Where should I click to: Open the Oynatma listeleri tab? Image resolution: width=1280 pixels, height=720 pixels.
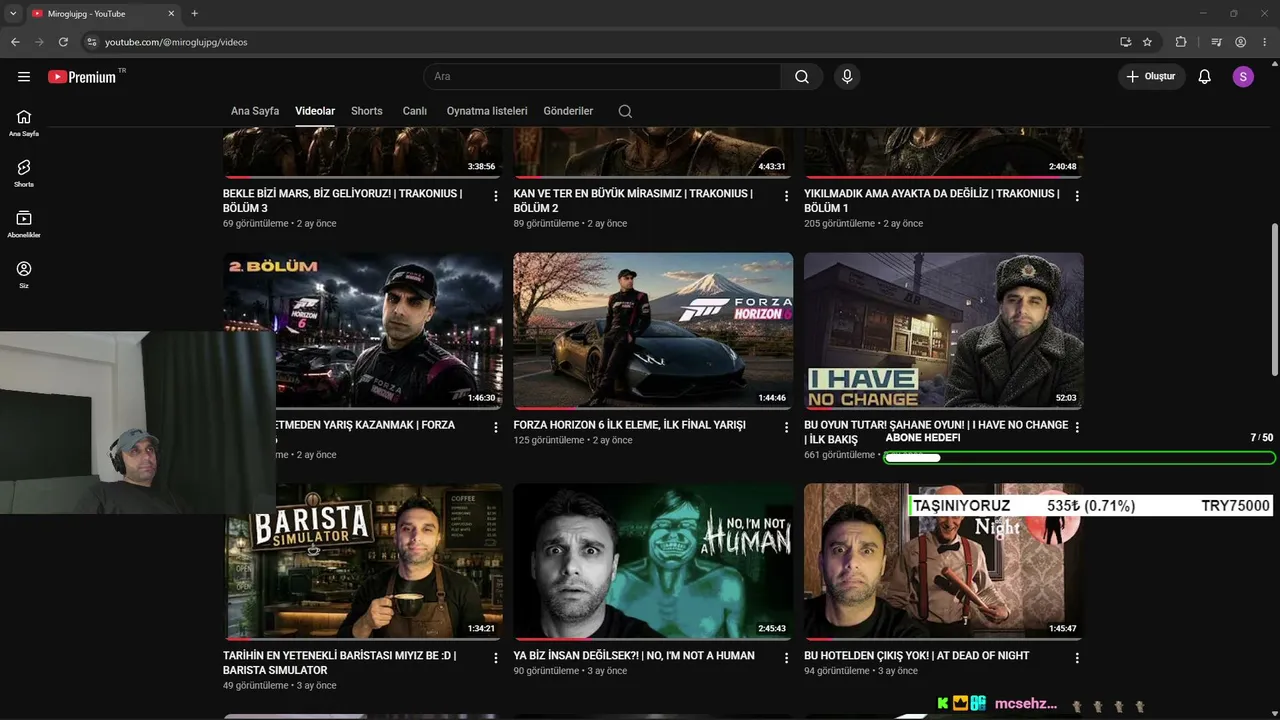pos(487,111)
